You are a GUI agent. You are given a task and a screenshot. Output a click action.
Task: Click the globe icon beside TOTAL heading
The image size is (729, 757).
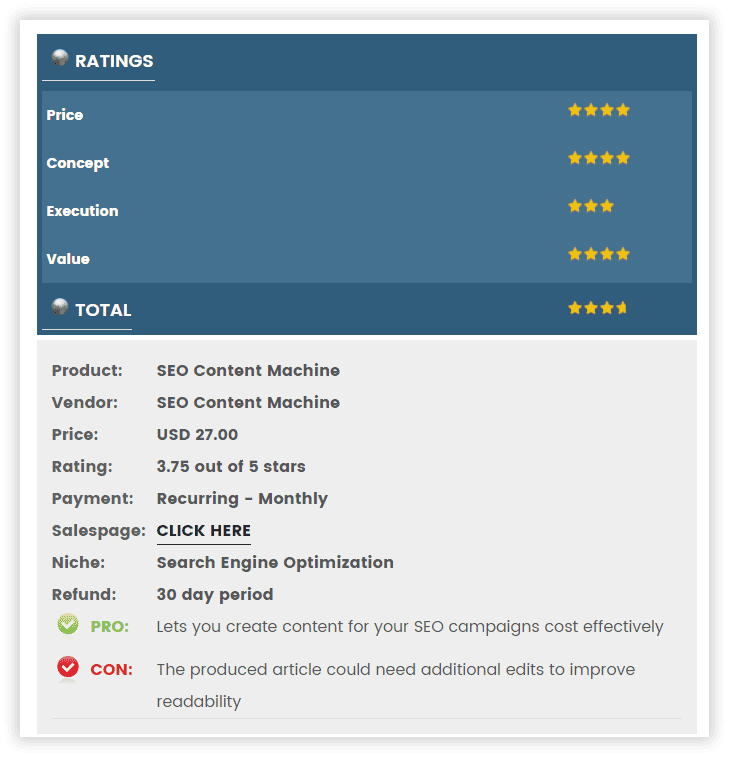tap(60, 307)
